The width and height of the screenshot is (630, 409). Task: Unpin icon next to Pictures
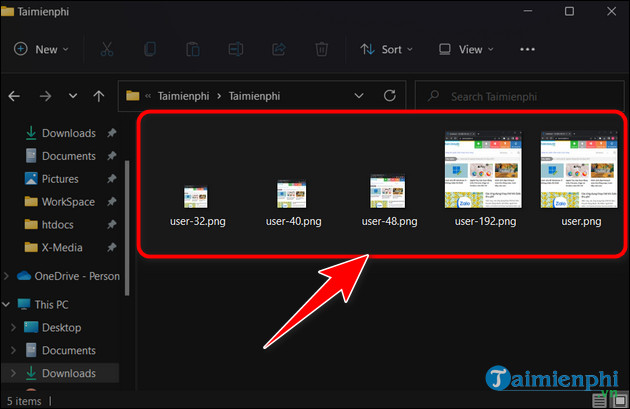click(112, 179)
